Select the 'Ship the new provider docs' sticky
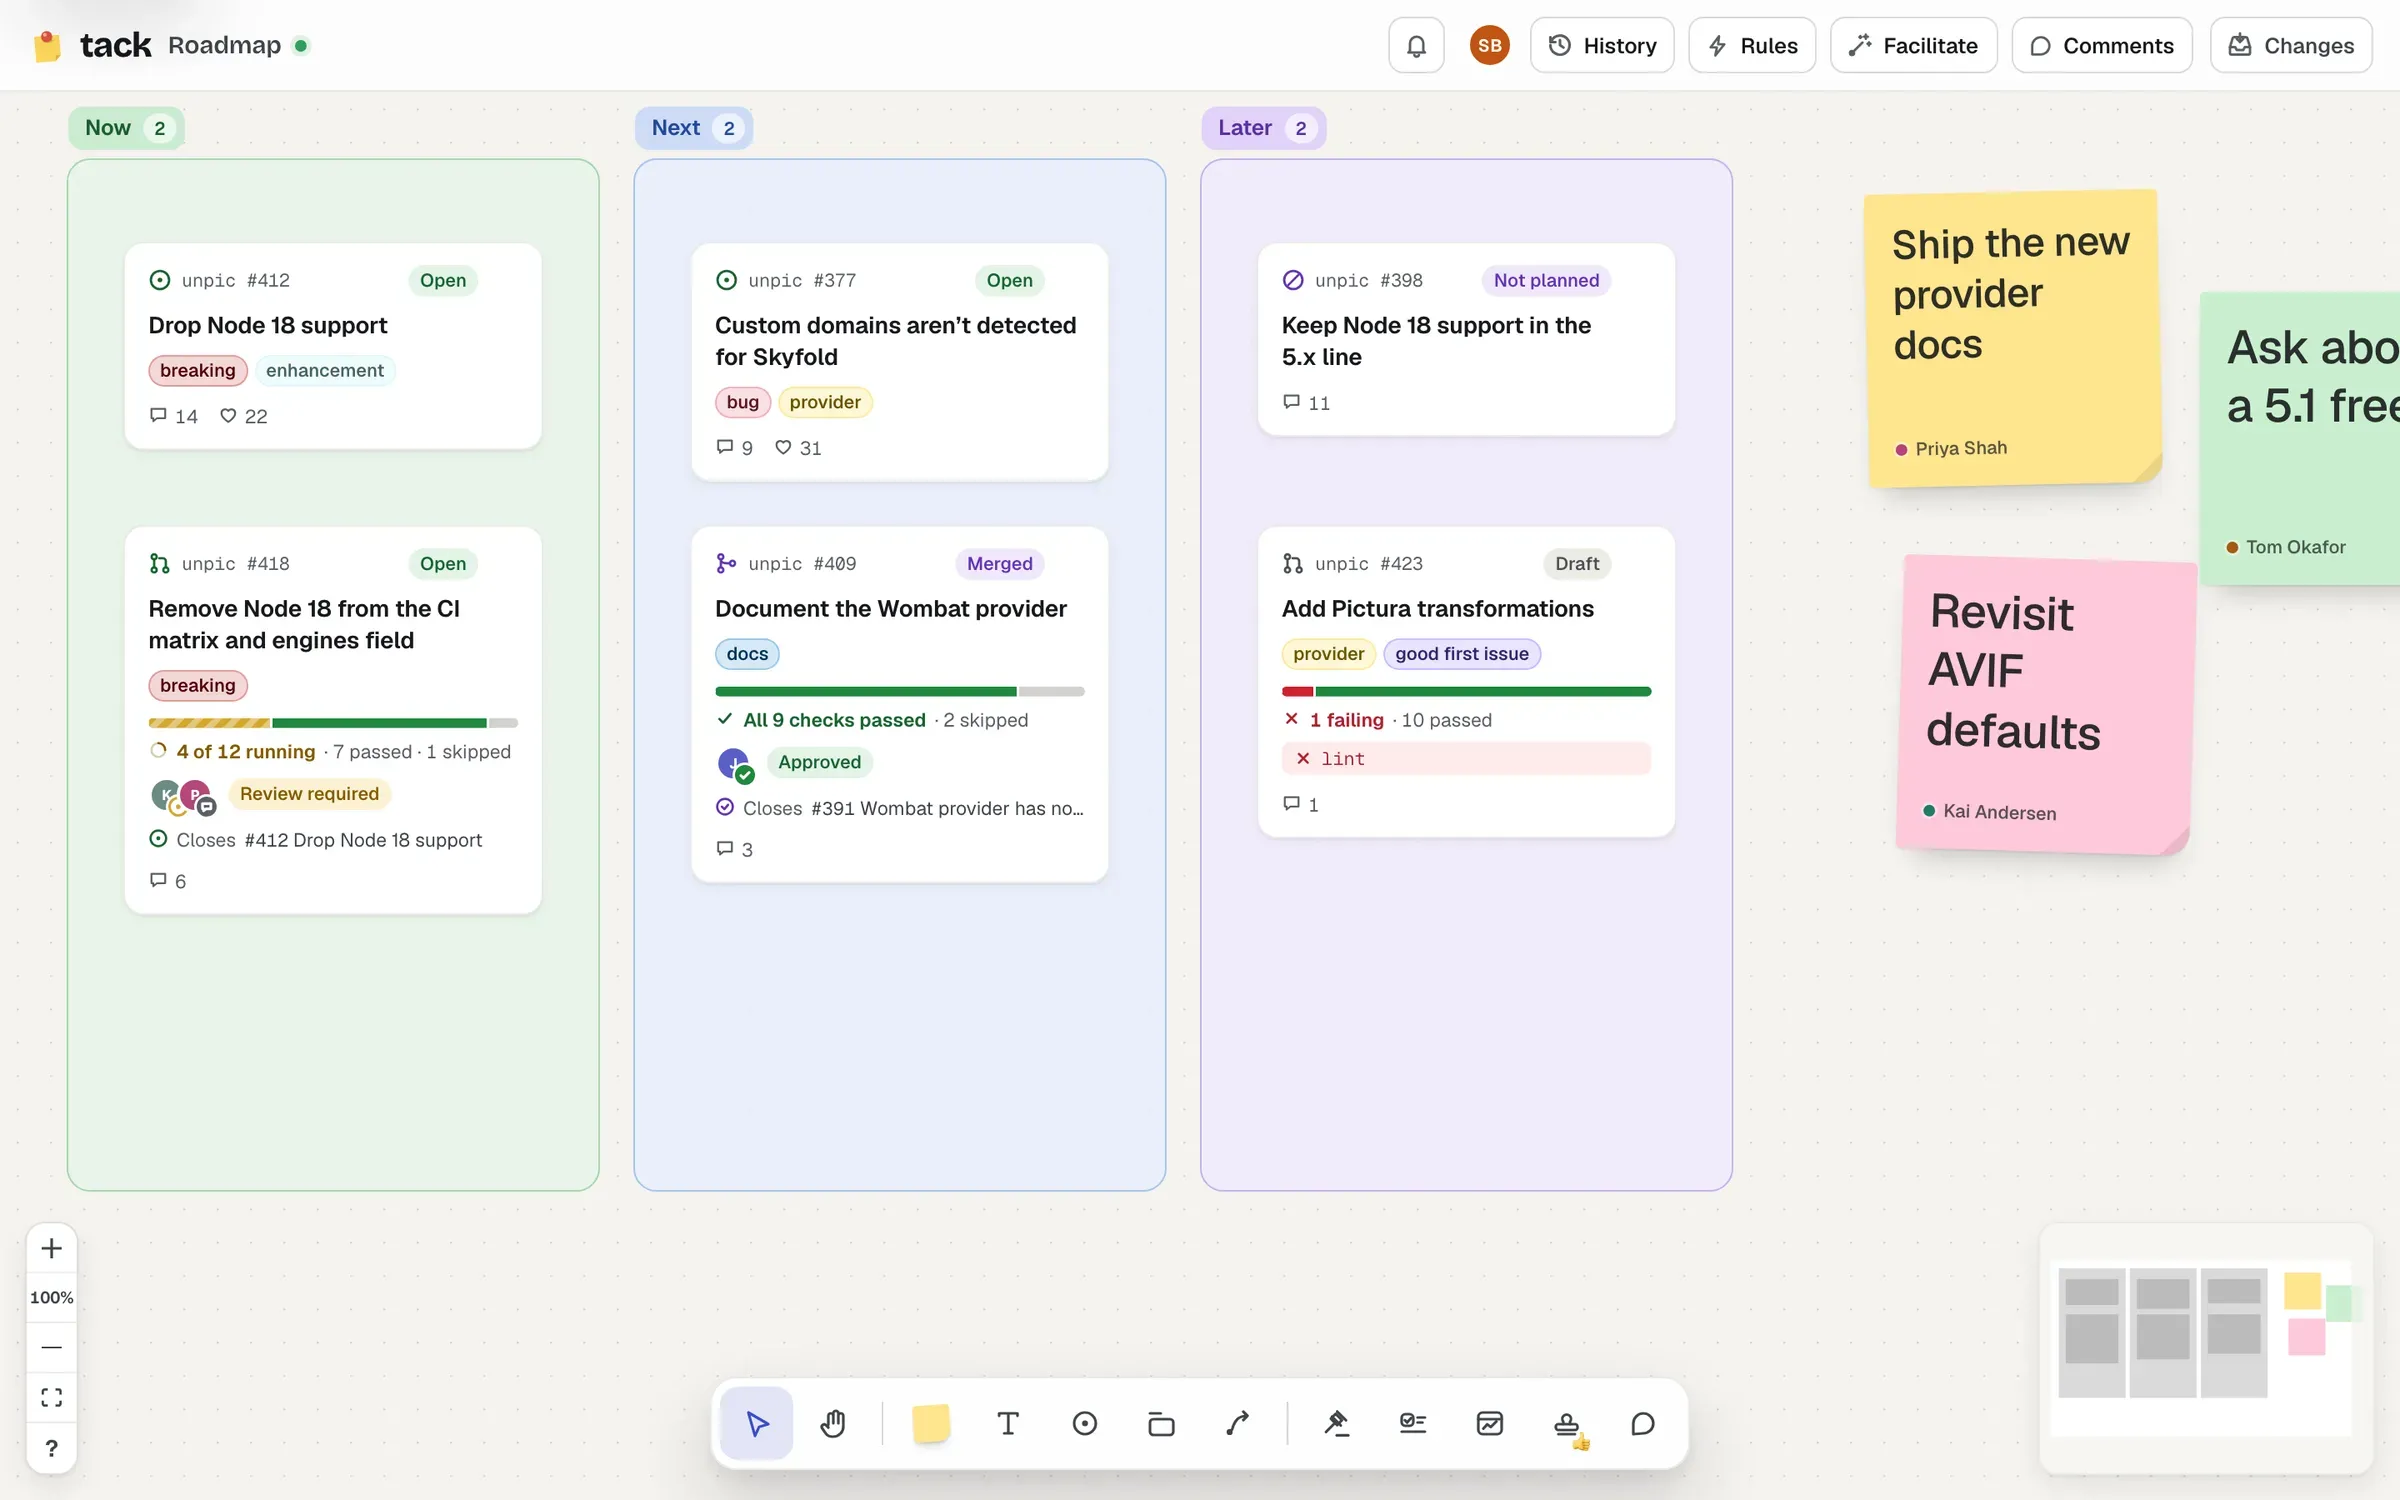This screenshot has width=2400, height=1500. 2013,338
